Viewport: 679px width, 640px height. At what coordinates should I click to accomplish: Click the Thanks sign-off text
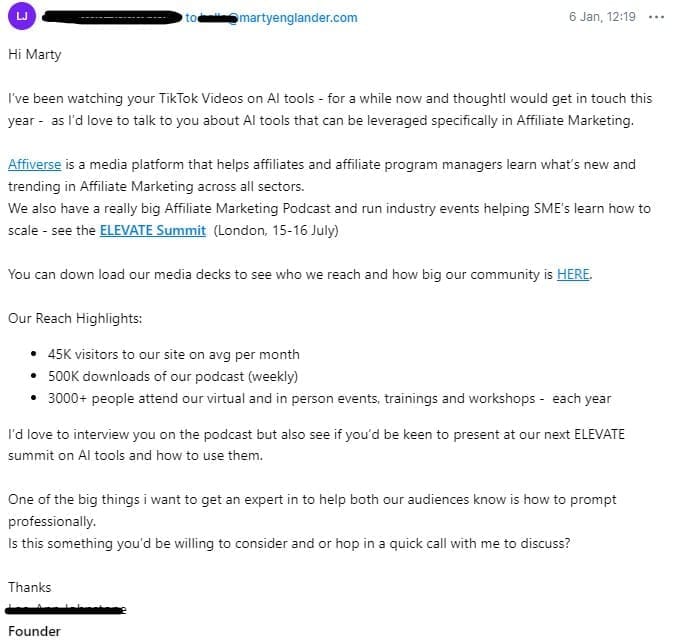(x=29, y=587)
